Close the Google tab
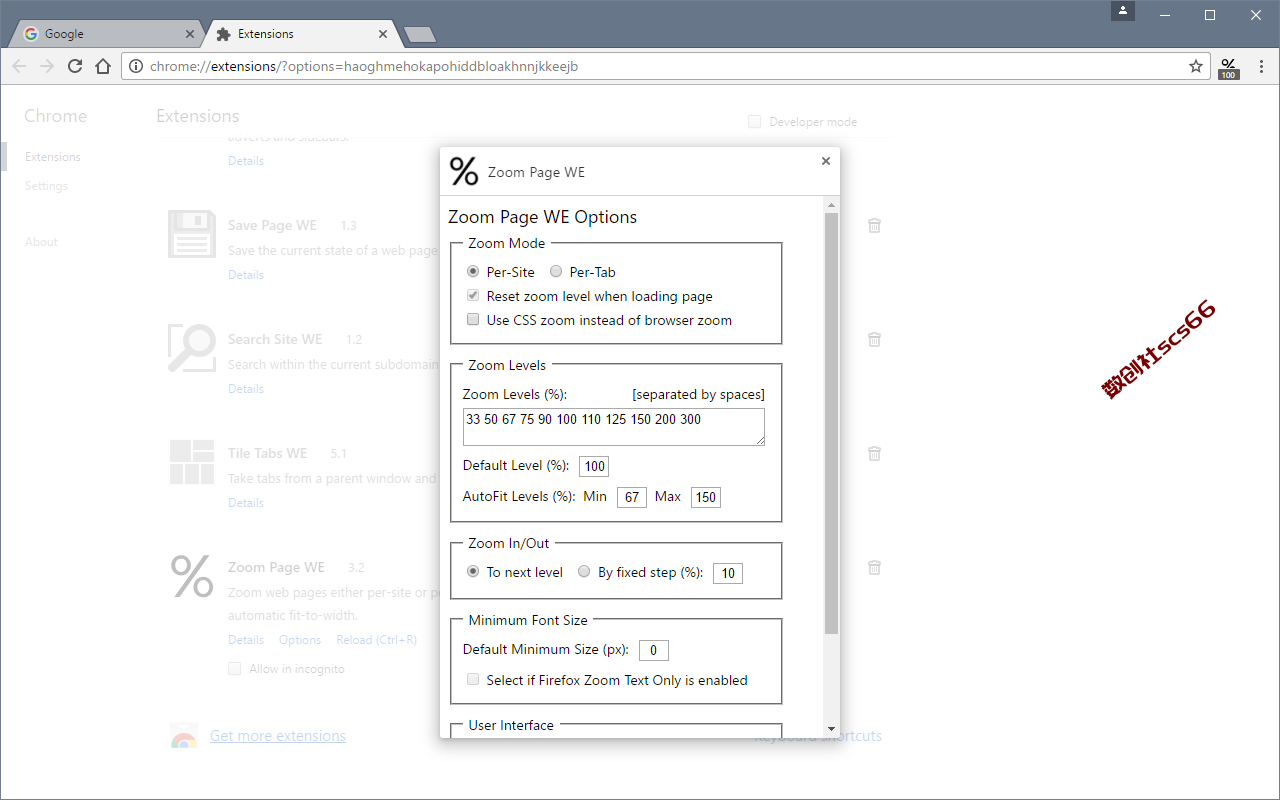1280x800 pixels. pos(190,34)
